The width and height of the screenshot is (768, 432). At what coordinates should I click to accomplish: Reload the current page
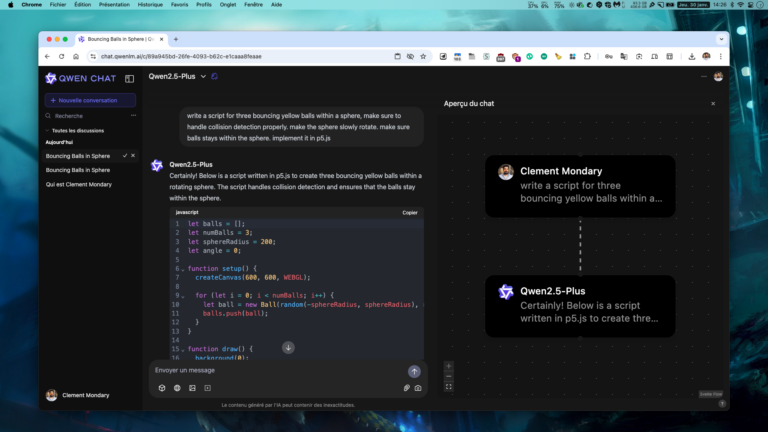click(x=62, y=56)
